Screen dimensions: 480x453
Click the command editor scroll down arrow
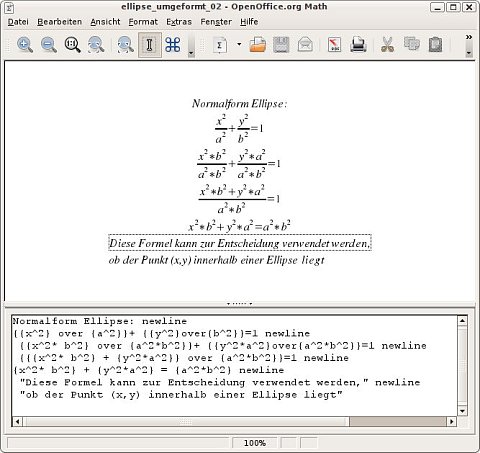click(462, 411)
